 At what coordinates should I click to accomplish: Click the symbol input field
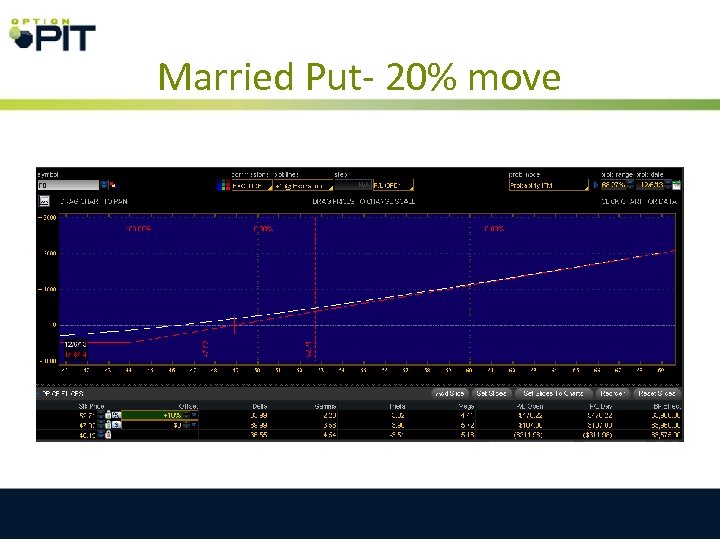(68, 186)
